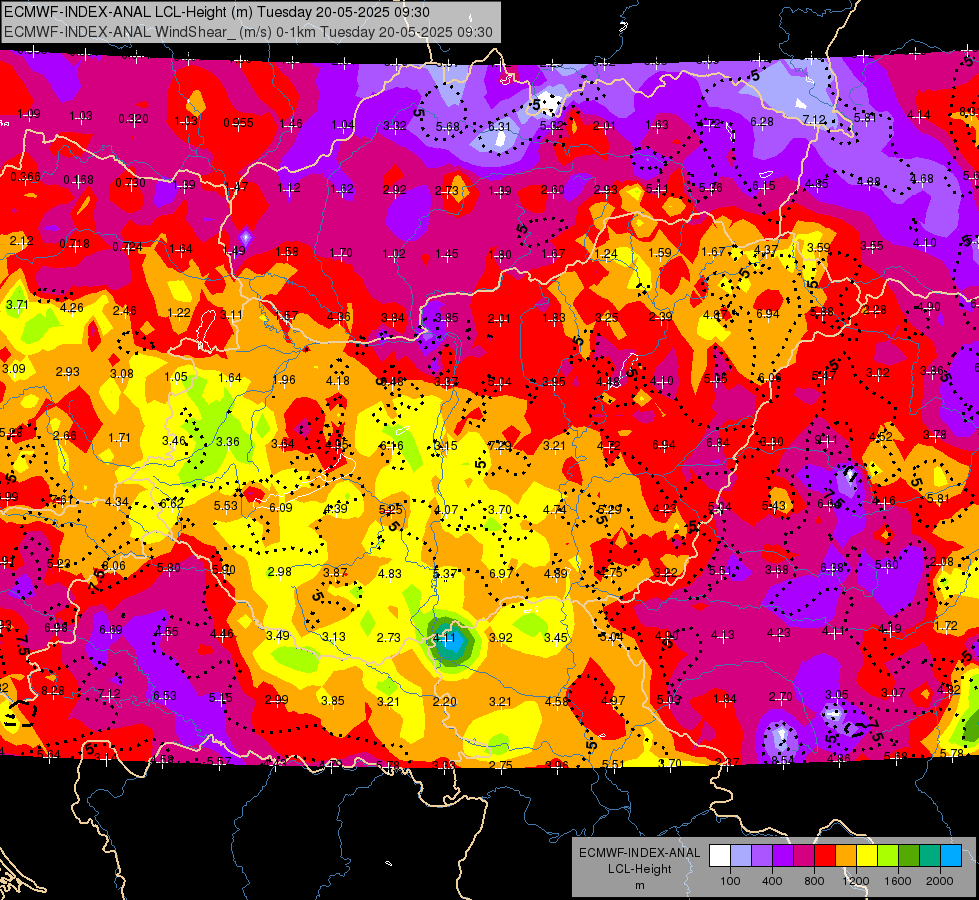Click the wind shear value 4.74
The image size is (979, 900).
(x=554, y=510)
